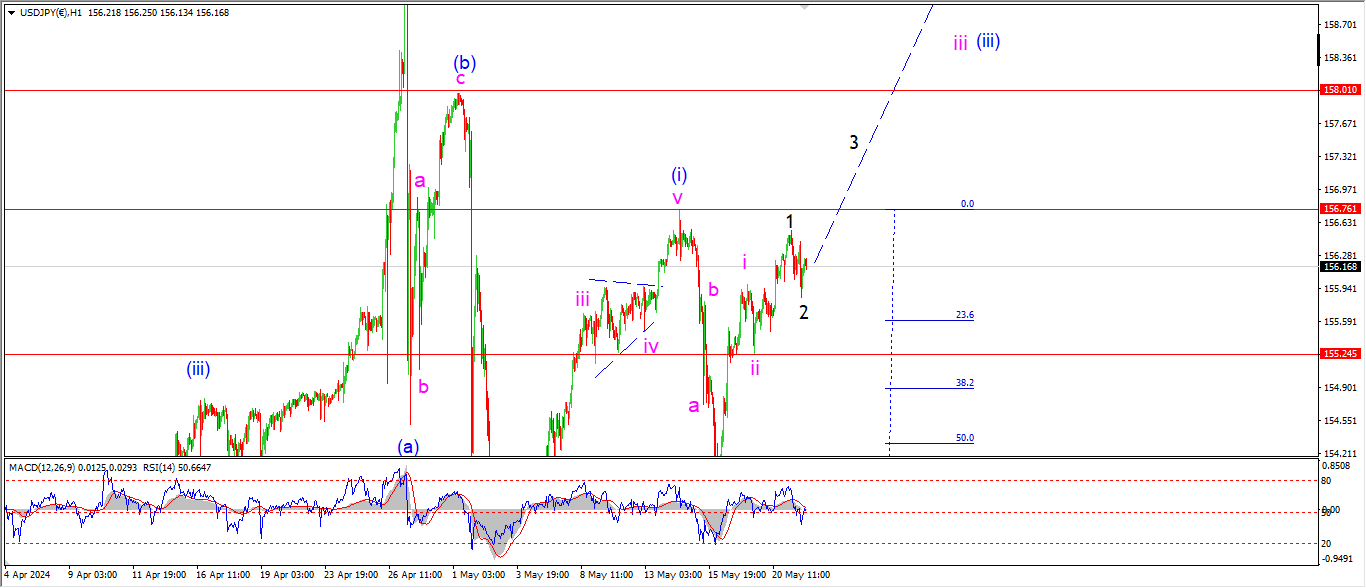Click the 155.245 red price level tag
Viewport: 1366px width, 588px height.
(x=1339, y=354)
